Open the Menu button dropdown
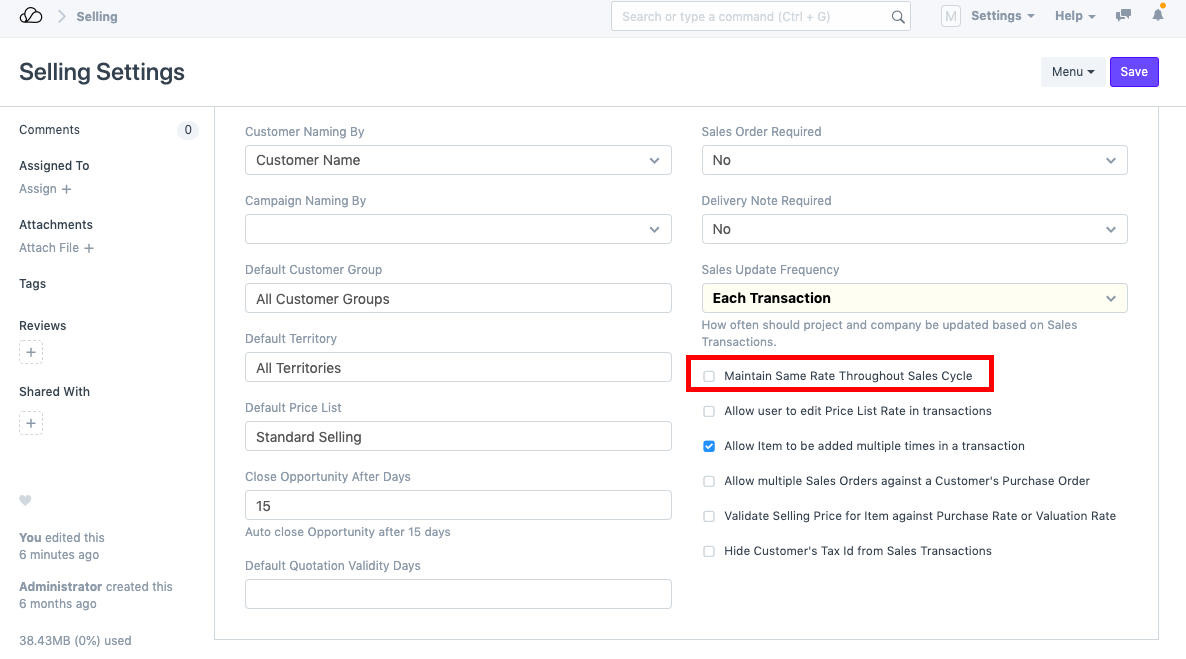The height and width of the screenshot is (659, 1186). [x=1072, y=72]
